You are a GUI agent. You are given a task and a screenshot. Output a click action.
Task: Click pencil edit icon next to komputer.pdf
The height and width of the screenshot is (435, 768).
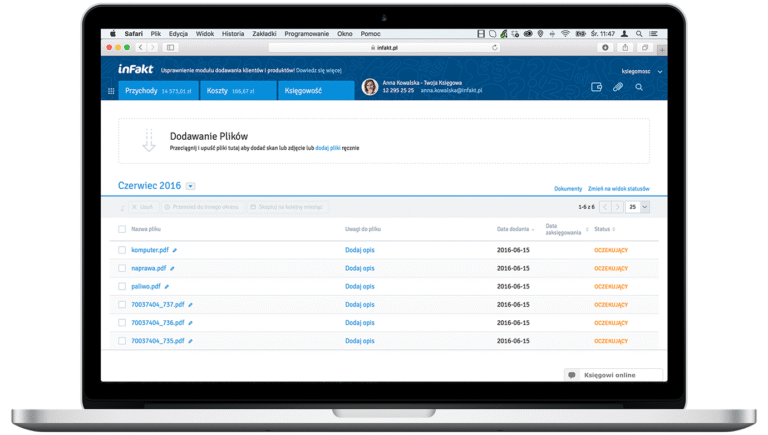174,250
